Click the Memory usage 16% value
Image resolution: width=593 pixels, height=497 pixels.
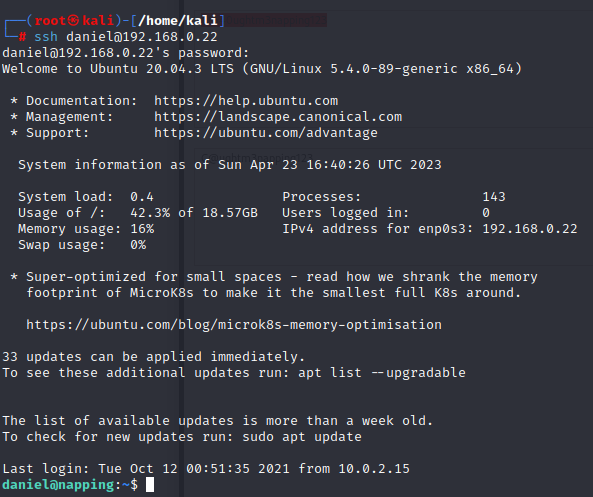point(142,229)
